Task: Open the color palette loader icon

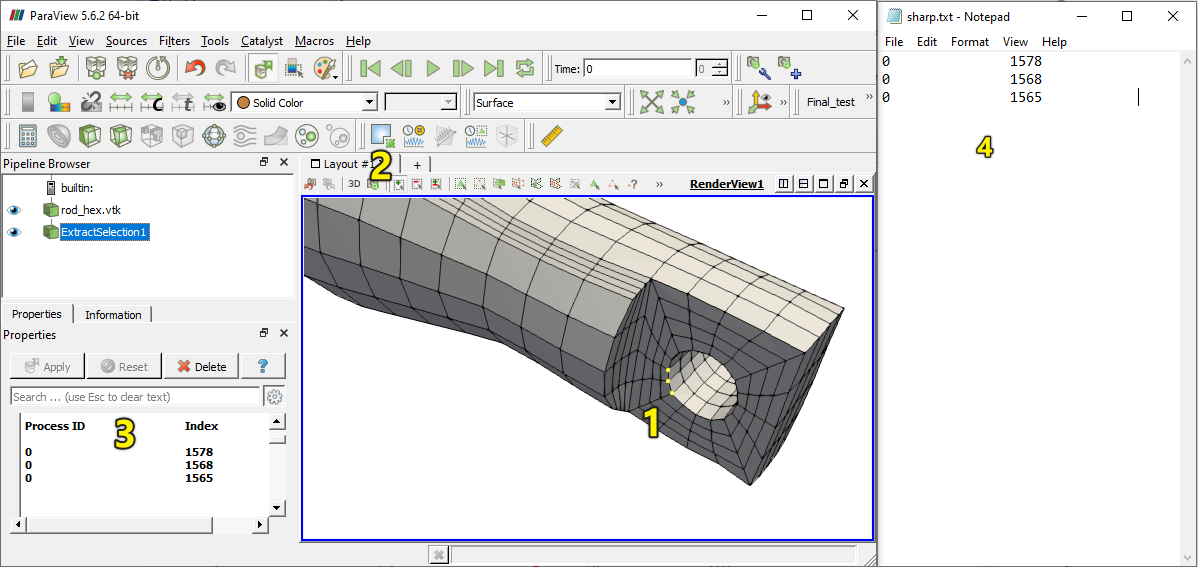Action: [326, 68]
